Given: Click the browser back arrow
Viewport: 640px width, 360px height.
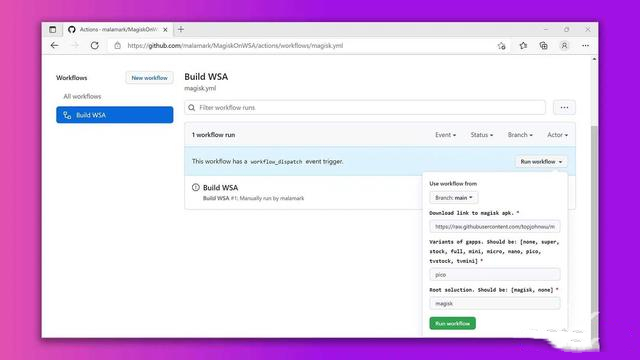Looking at the screenshot, I should point(54,46).
